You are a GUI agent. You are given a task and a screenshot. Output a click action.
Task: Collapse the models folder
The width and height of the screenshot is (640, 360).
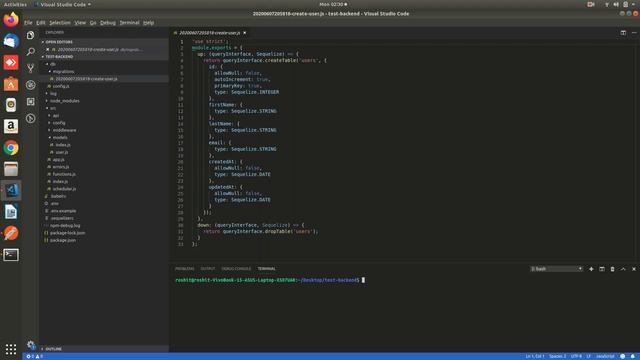[60, 138]
